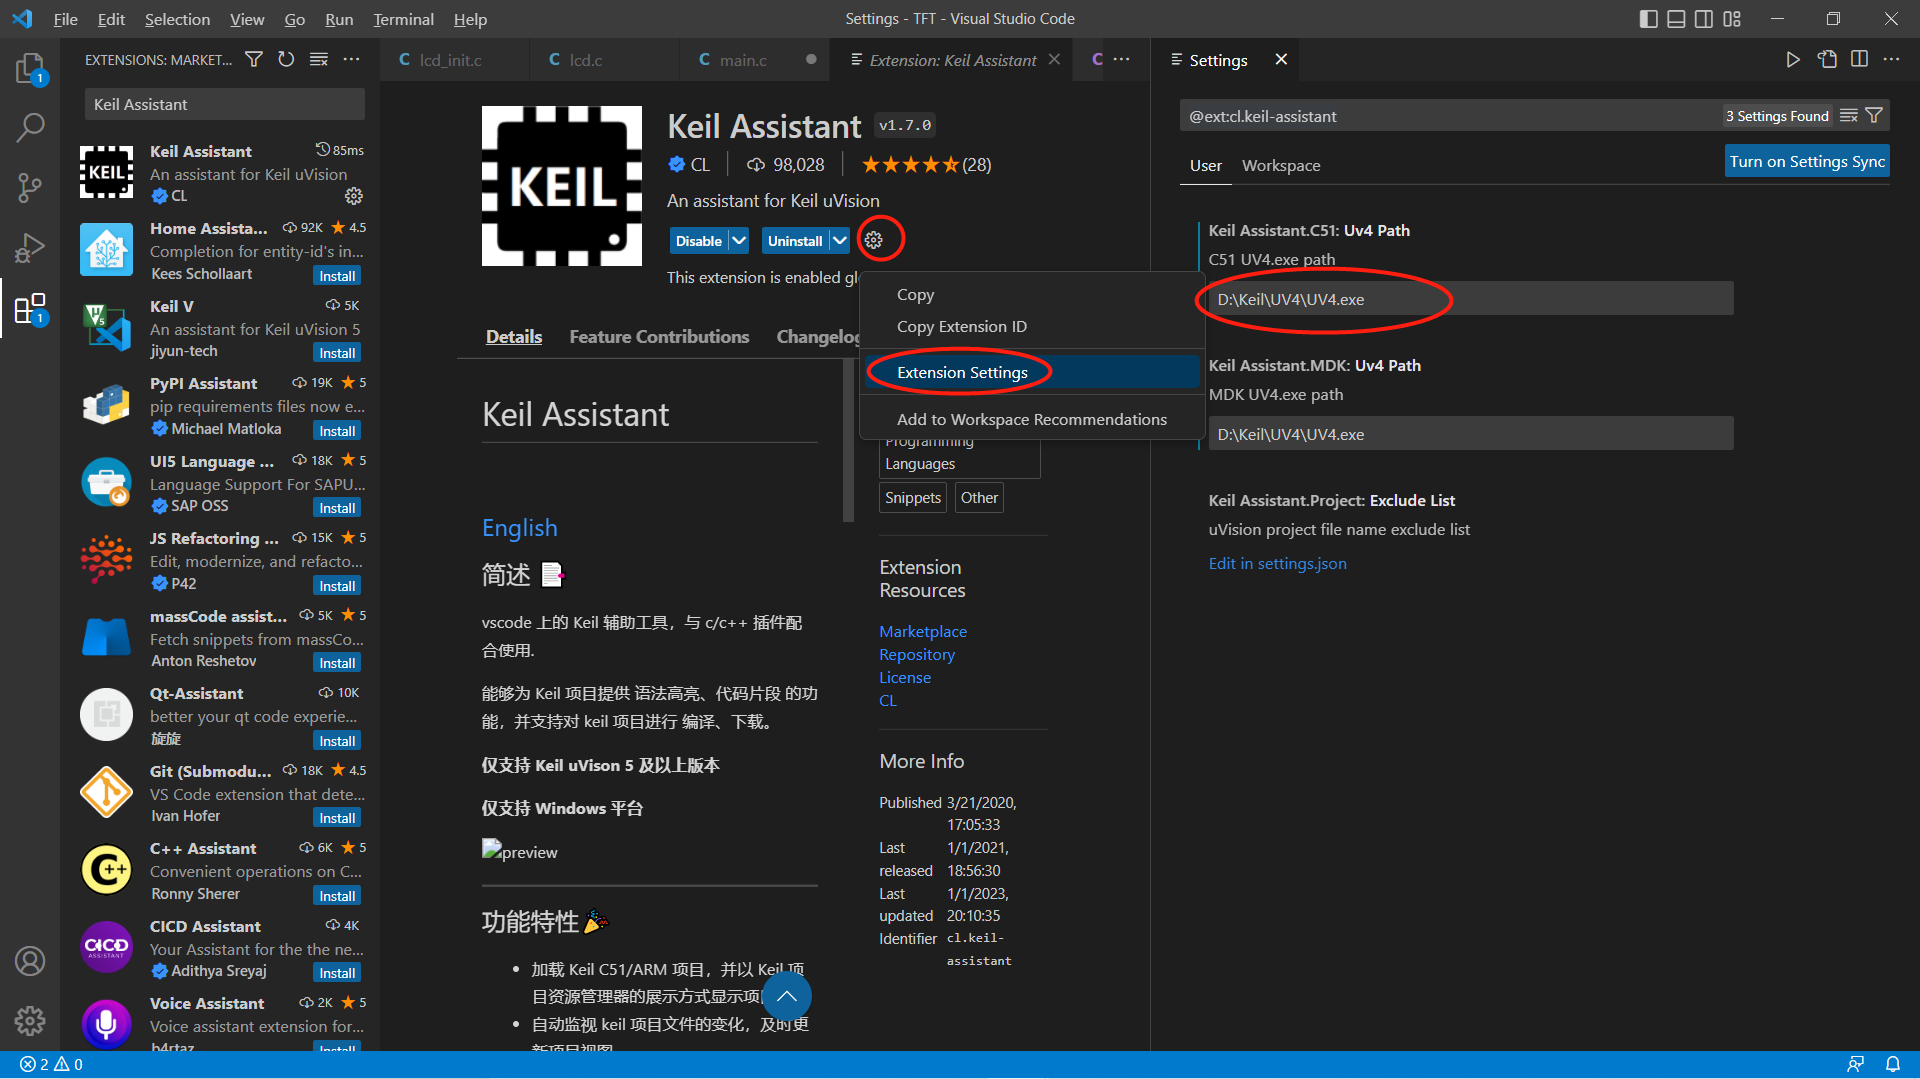
Task: Toggle primary side bar layout icon
Action: (x=1649, y=19)
